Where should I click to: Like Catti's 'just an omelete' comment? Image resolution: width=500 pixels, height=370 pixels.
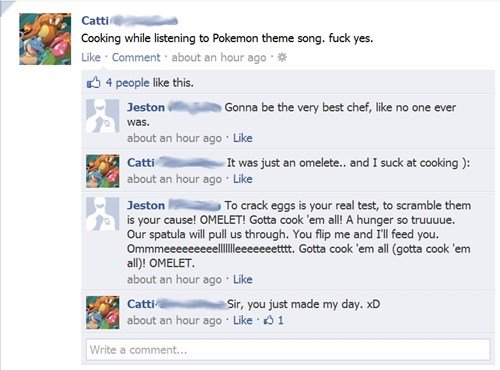coord(243,179)
